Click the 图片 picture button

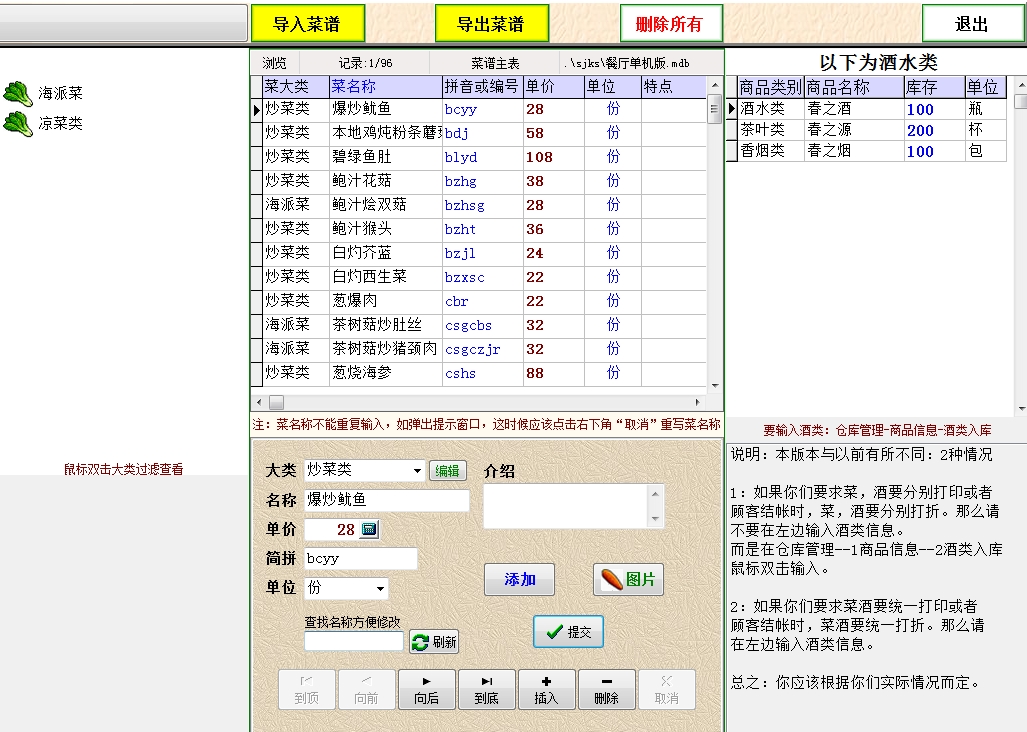click(x=628, y=580)
